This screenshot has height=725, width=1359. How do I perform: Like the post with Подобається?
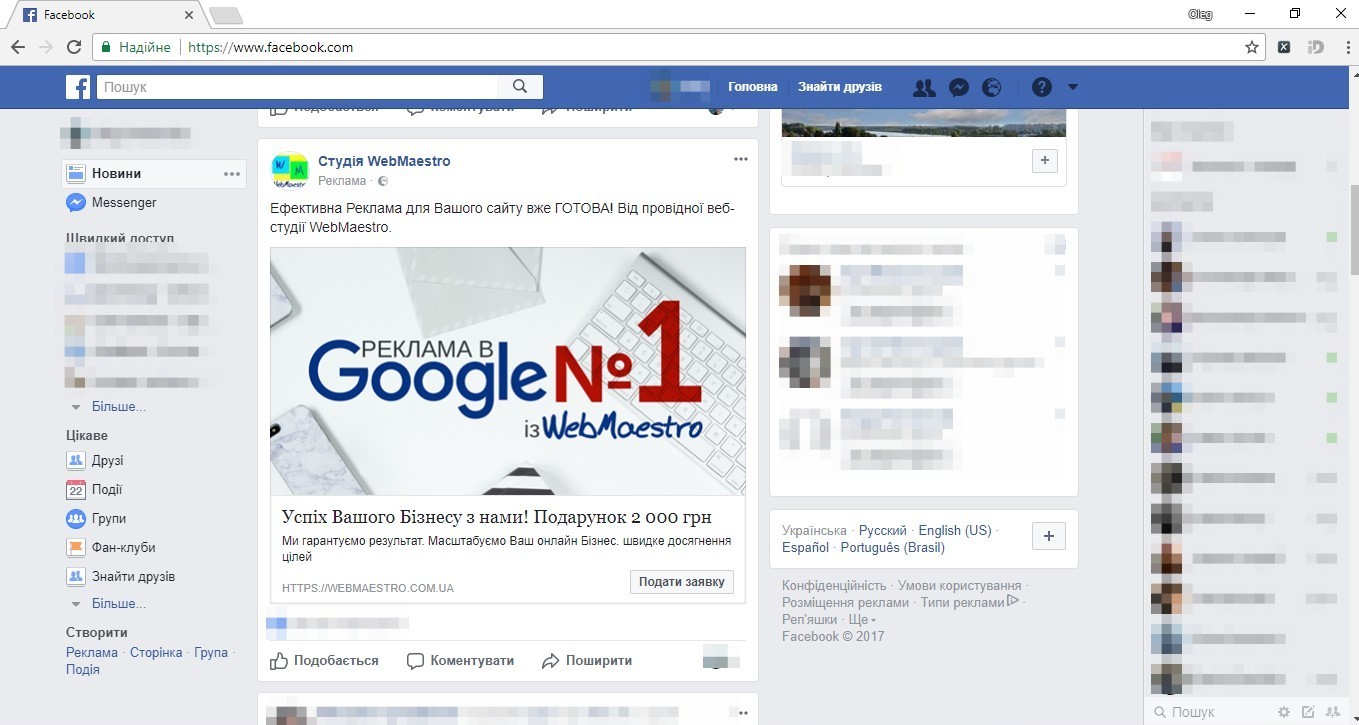point(325,661)
